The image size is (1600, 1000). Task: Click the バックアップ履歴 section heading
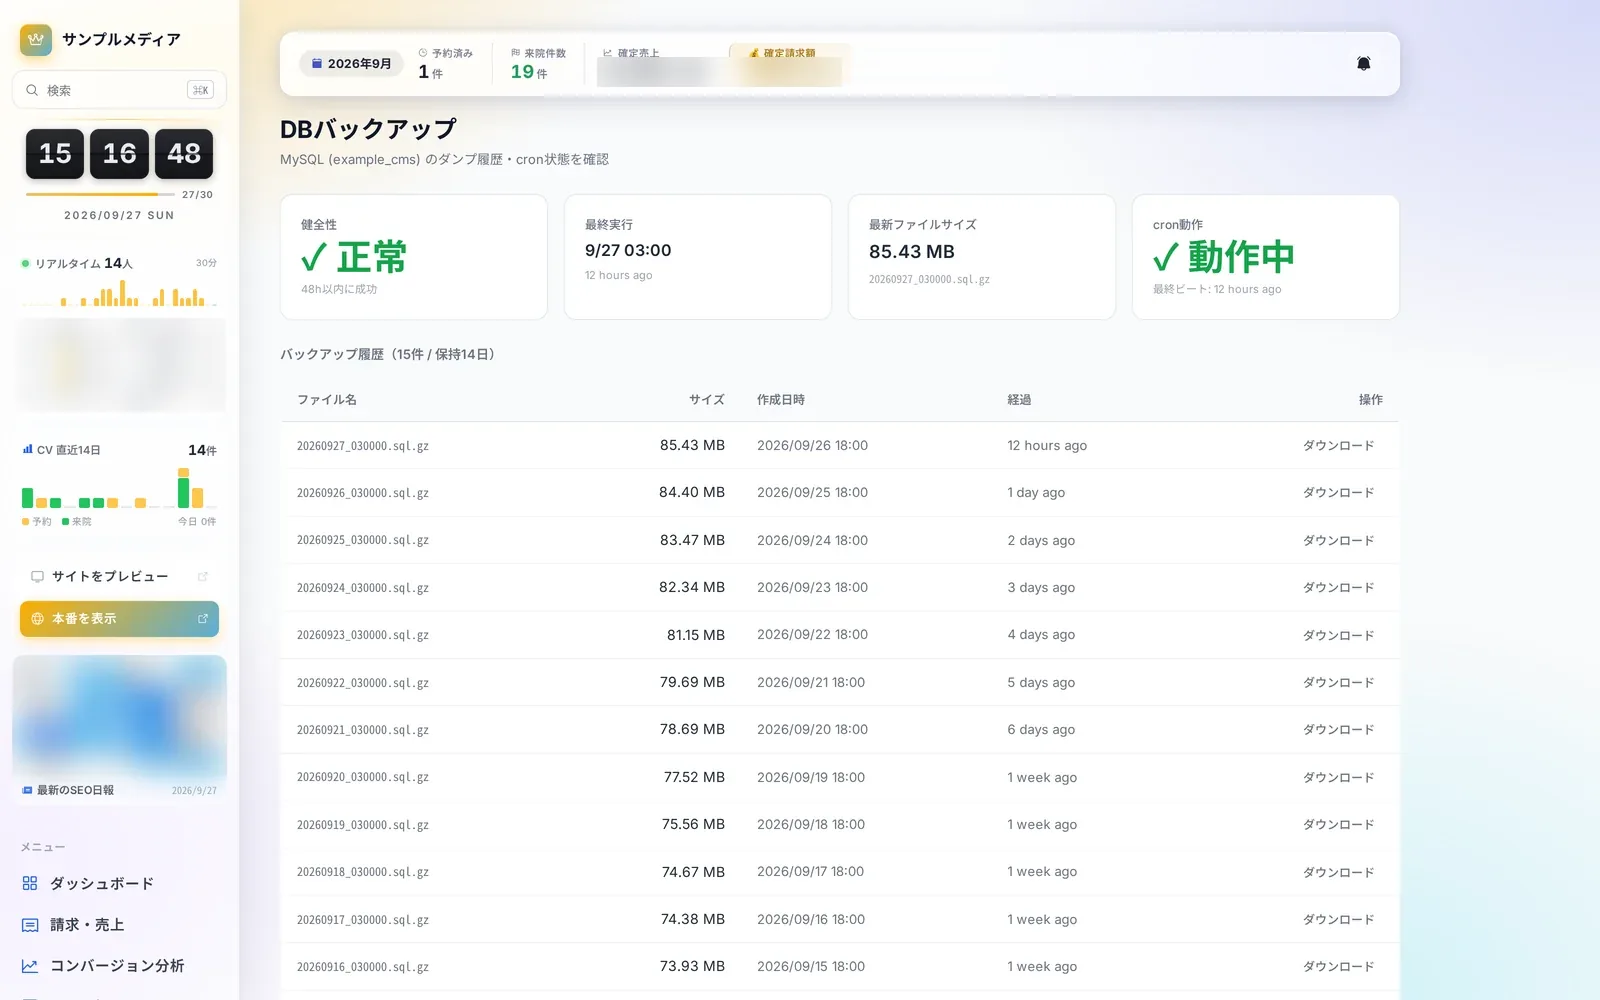click(x=387, y=354)
